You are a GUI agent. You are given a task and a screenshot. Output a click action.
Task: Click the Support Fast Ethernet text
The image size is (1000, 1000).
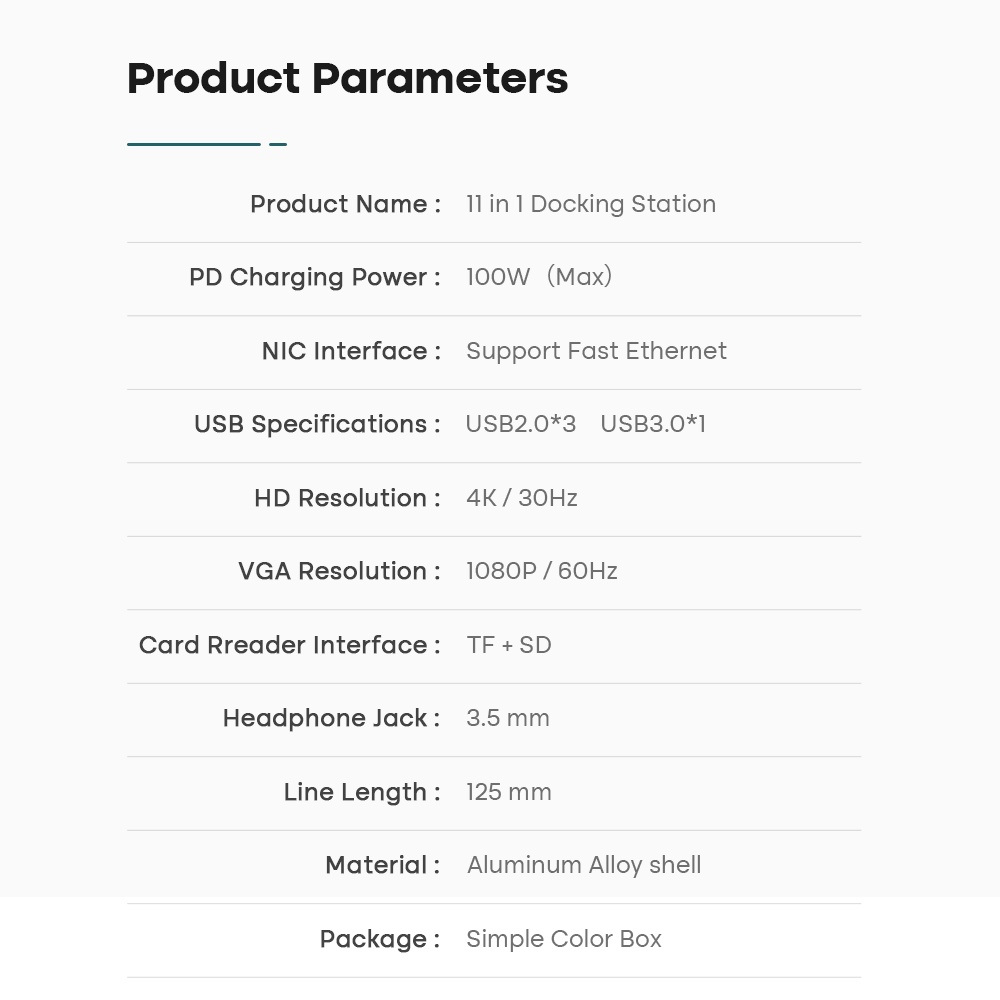(x=596, y=351)
